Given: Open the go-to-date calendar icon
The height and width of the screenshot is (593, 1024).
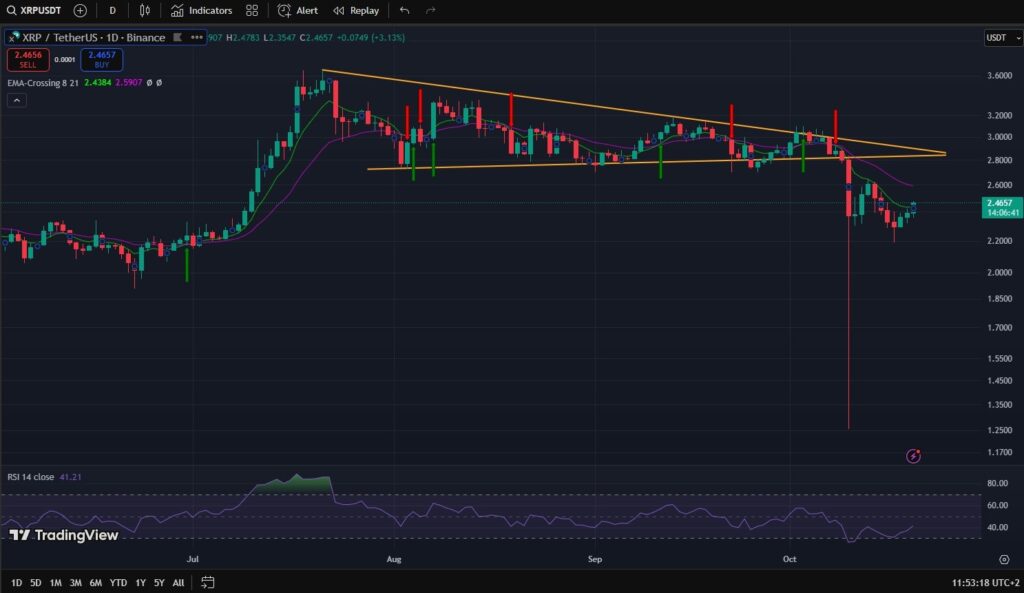Looking at the screenshot, I should [x=206, y=582].
